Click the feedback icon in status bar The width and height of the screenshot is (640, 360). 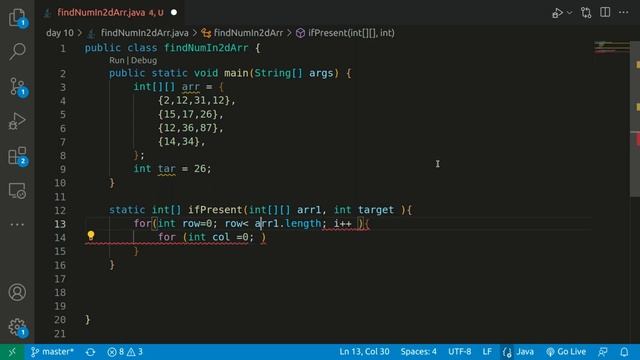603,351
